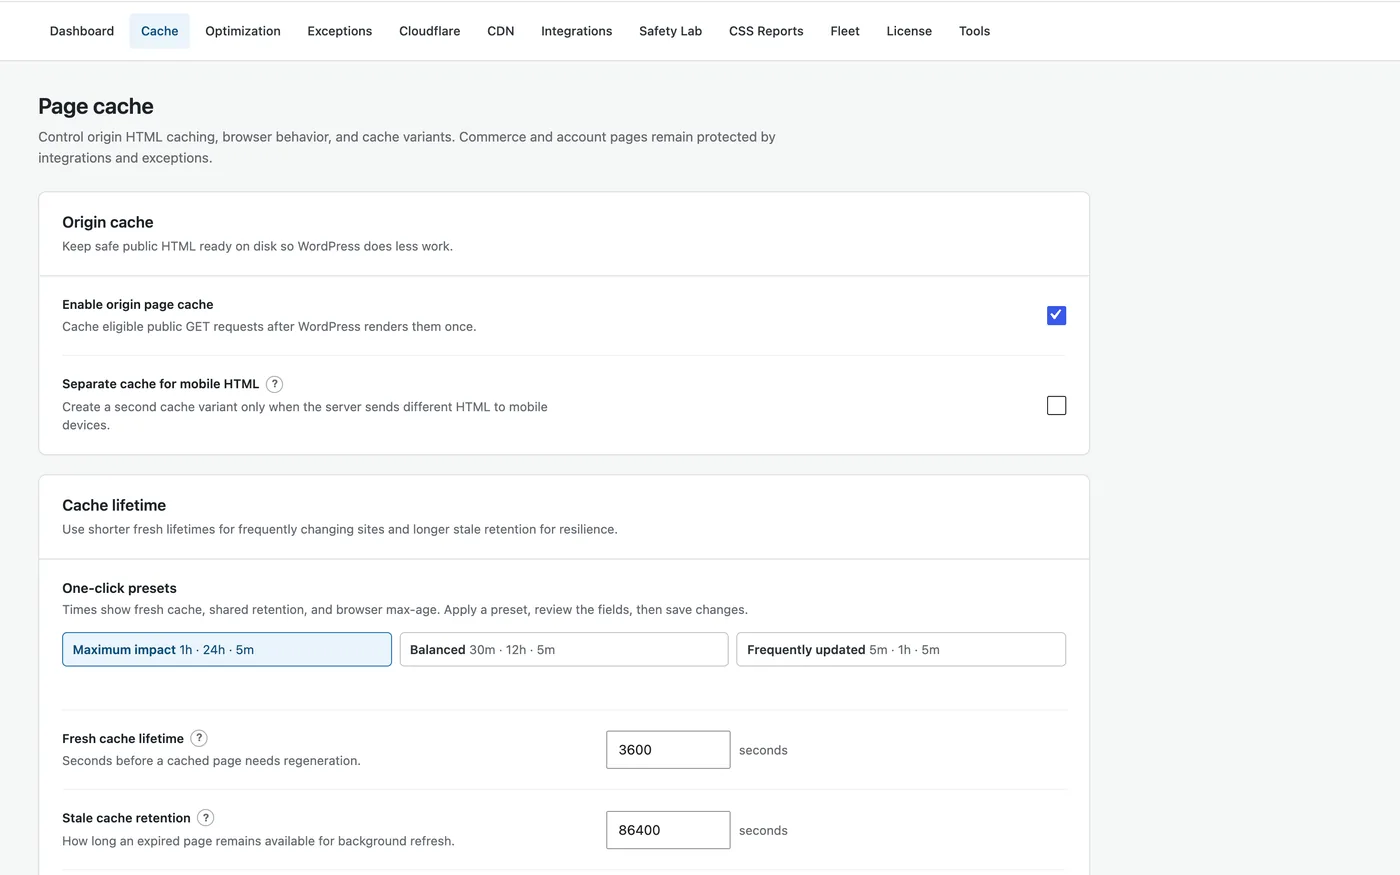Switch to the Fleet tab
1400x875 pixels.
pyautogui.click(x=845, y=31)
